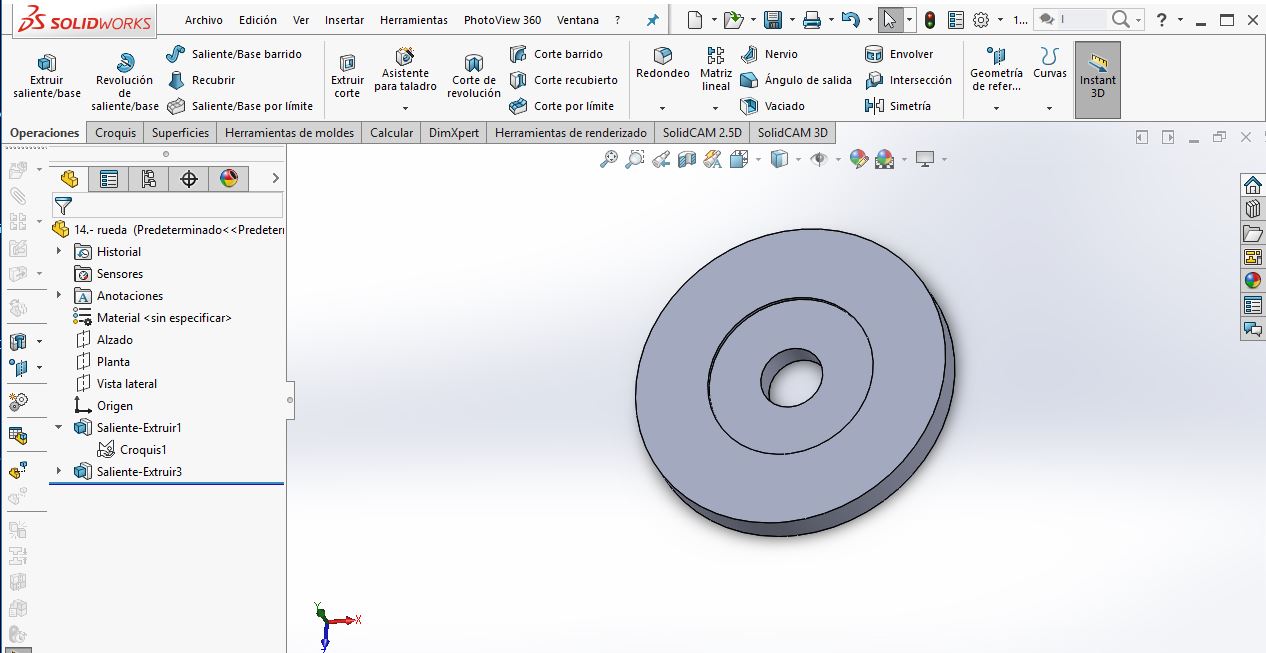Click Corte por límite command
Image resolution: width=1266 pixels, height=653 pixels.
coord(561,106)
